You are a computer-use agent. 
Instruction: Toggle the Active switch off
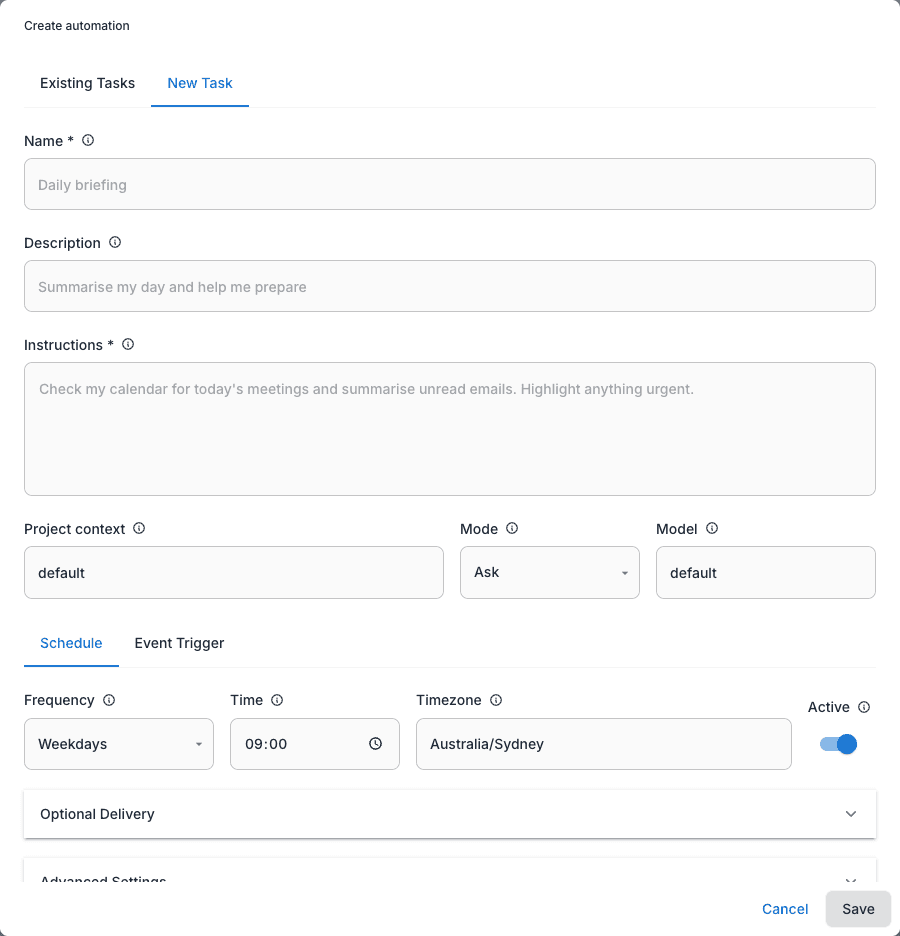pyautogui.click(x=839, y=744)
